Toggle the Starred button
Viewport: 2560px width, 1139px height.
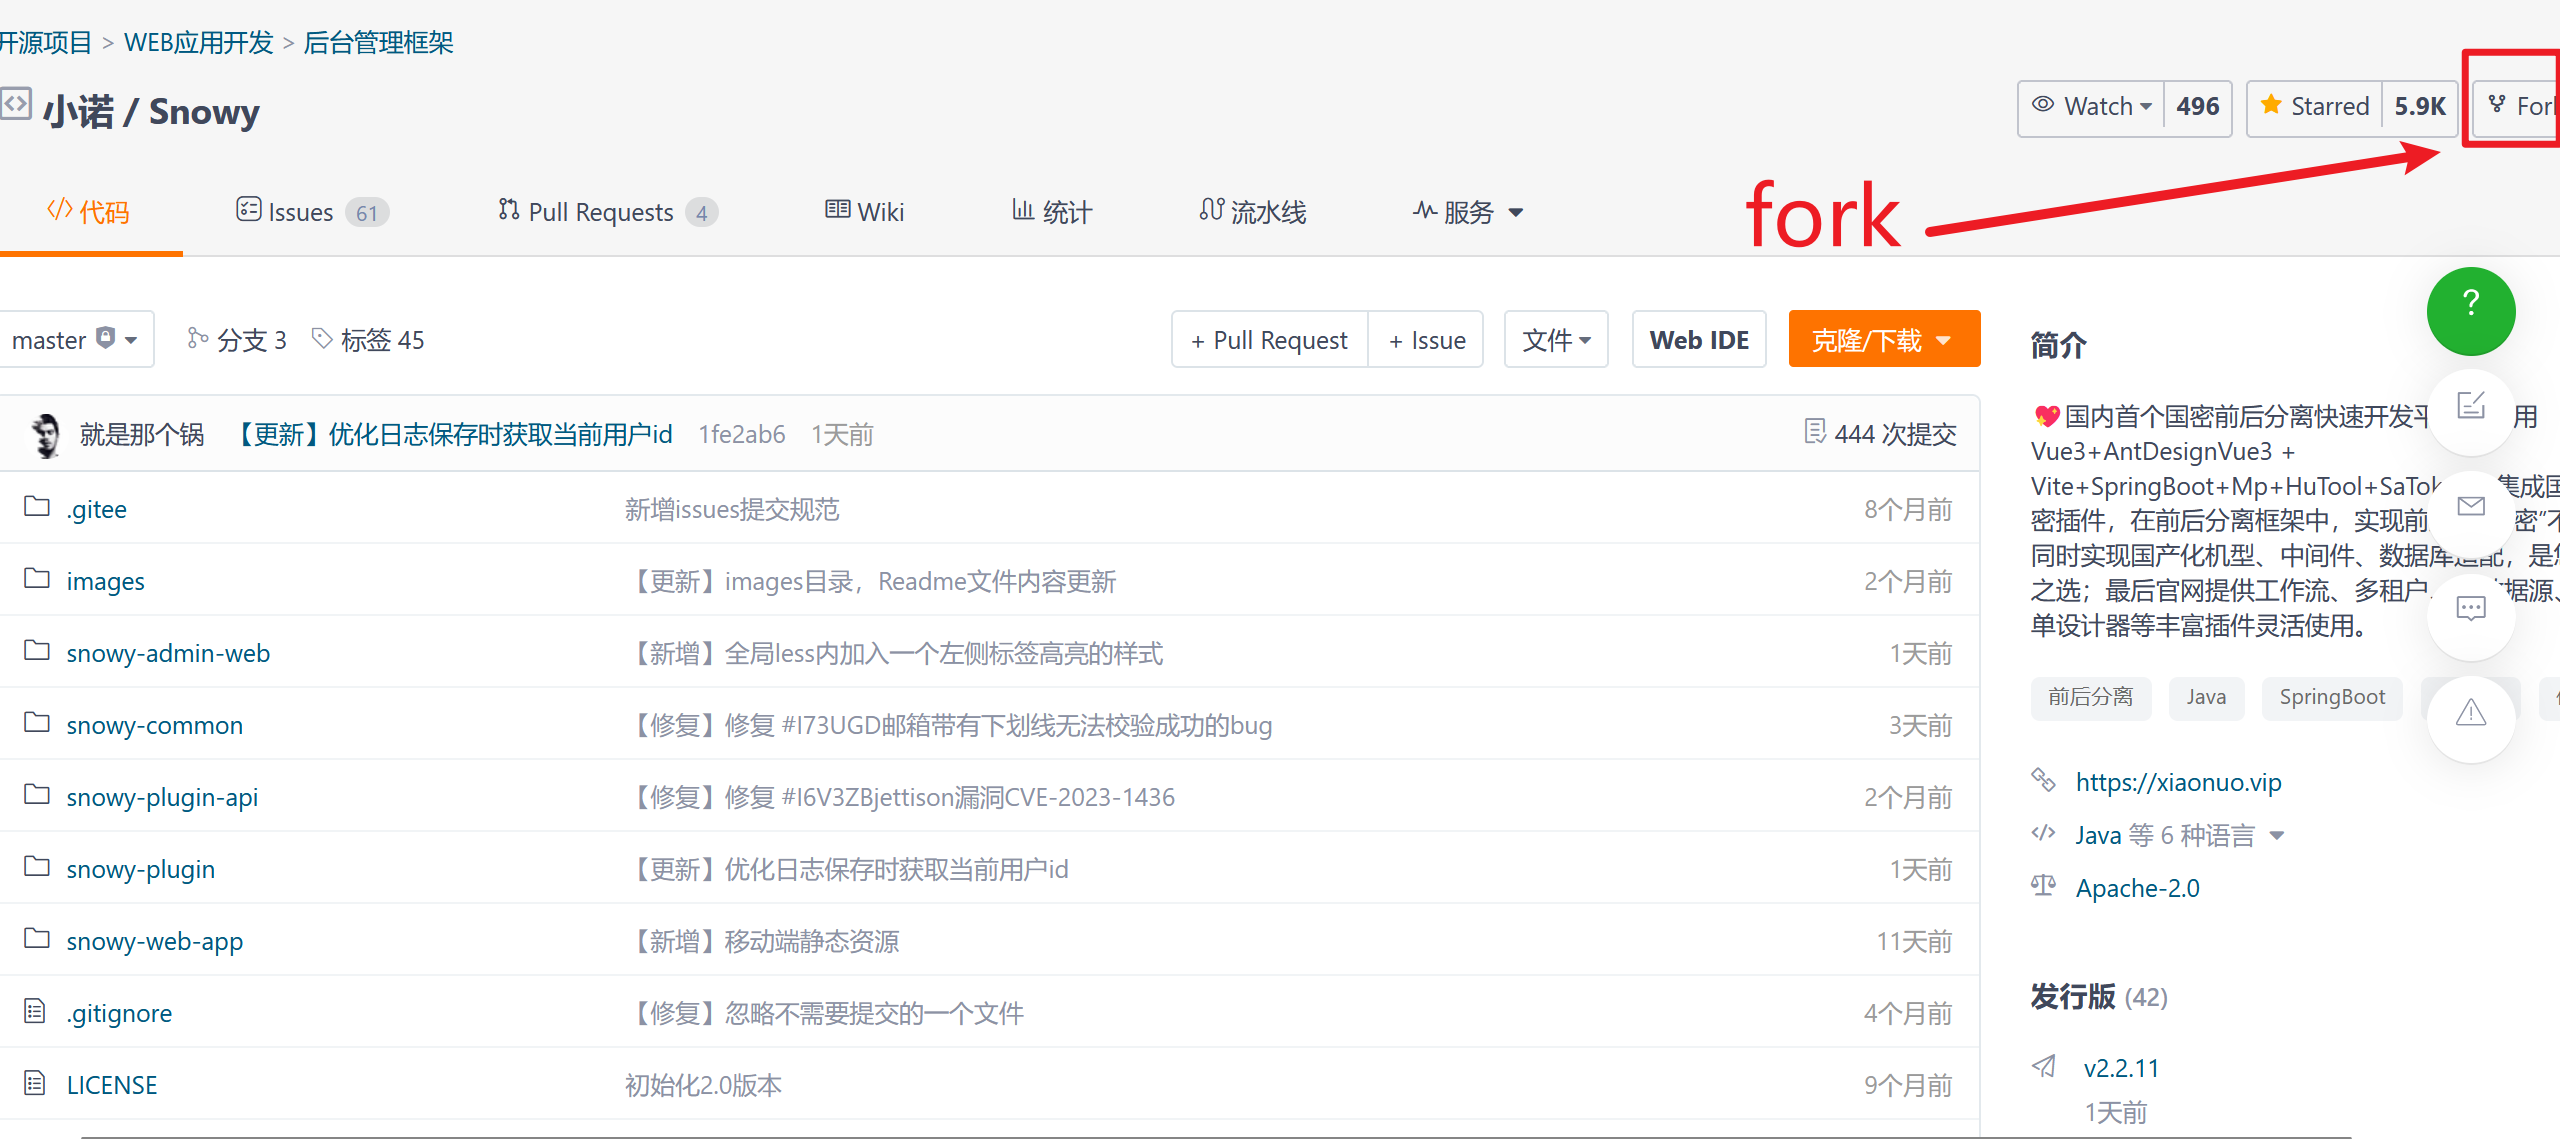2315,107
